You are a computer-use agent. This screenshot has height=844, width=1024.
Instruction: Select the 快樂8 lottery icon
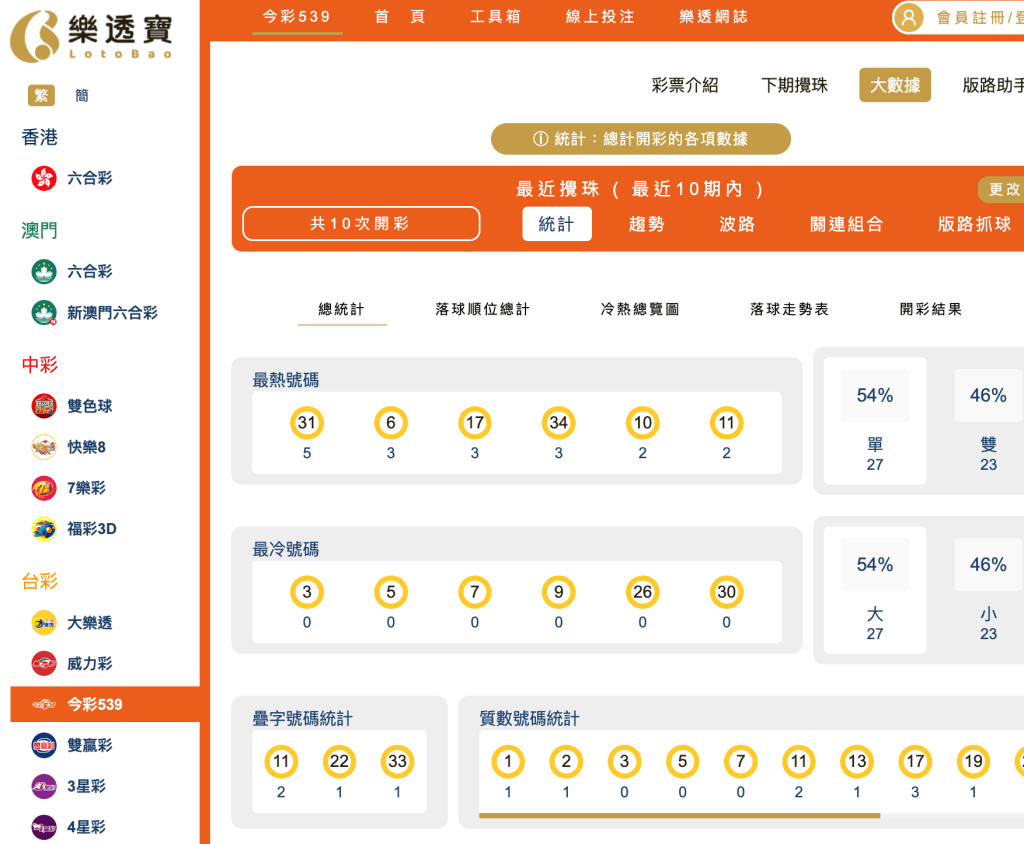click(x=42, y=447)
